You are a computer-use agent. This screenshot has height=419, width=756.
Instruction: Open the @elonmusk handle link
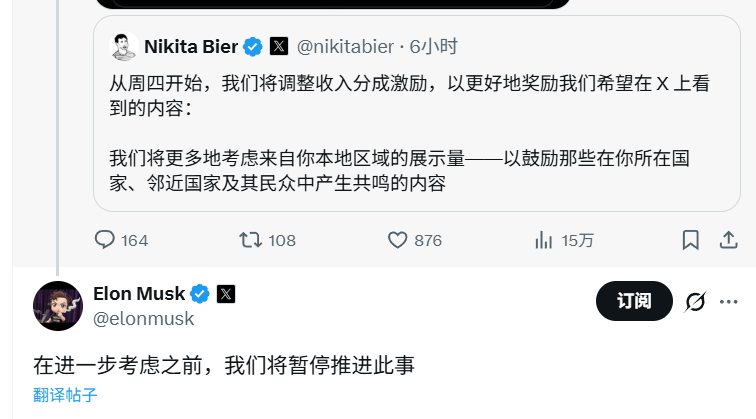[x=144, y=319]
